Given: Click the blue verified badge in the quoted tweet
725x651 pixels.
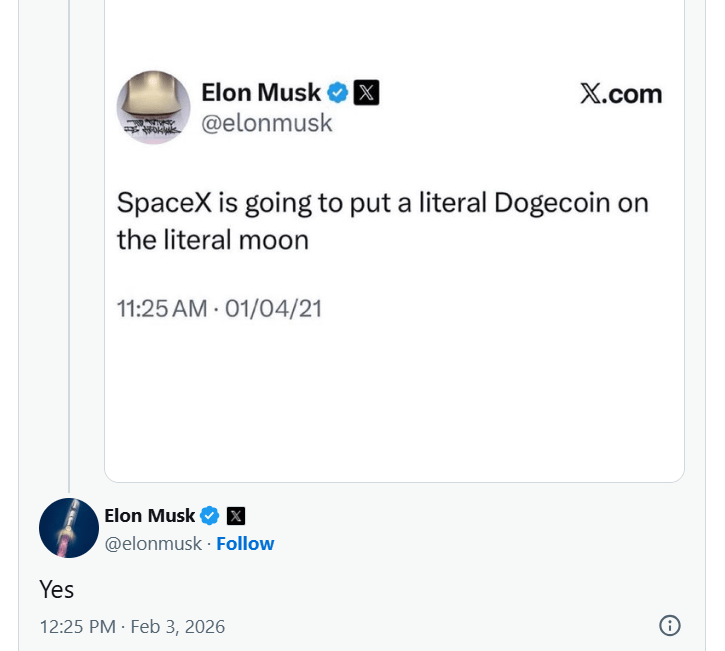Looking at the screenshot, I should [338, 93].
